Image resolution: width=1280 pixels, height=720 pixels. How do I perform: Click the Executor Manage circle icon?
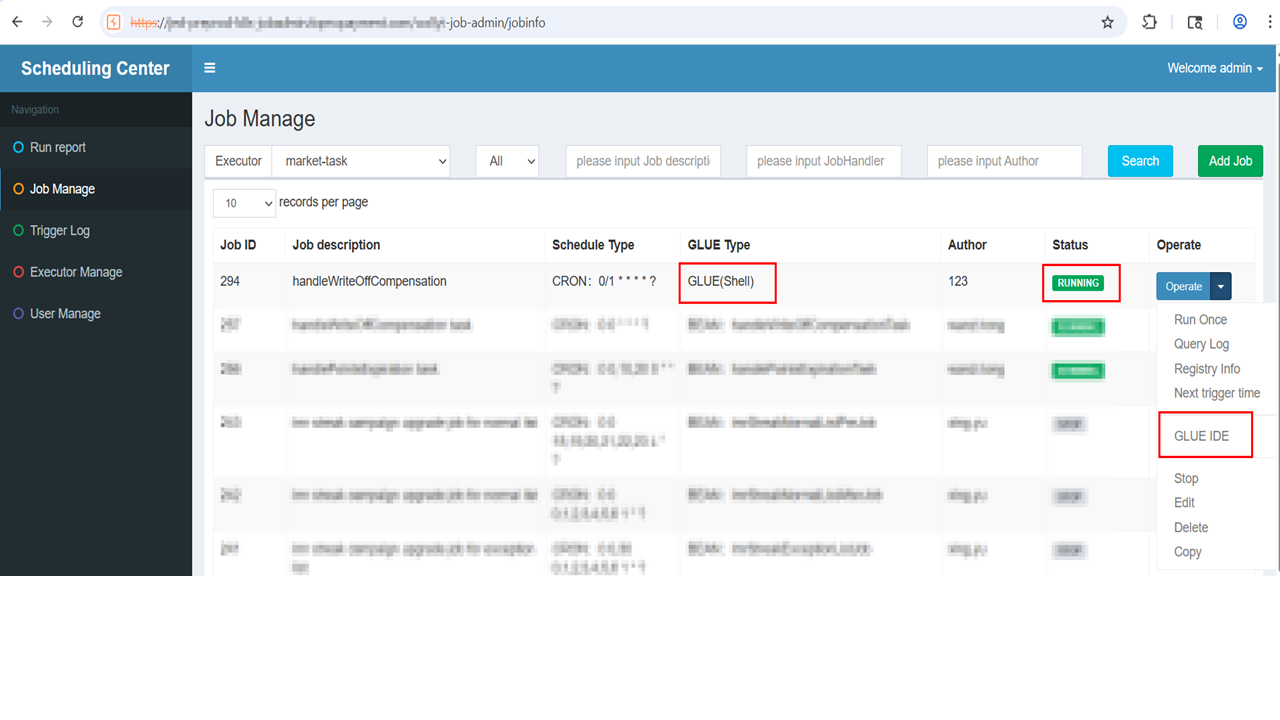[x=18, y=272]
